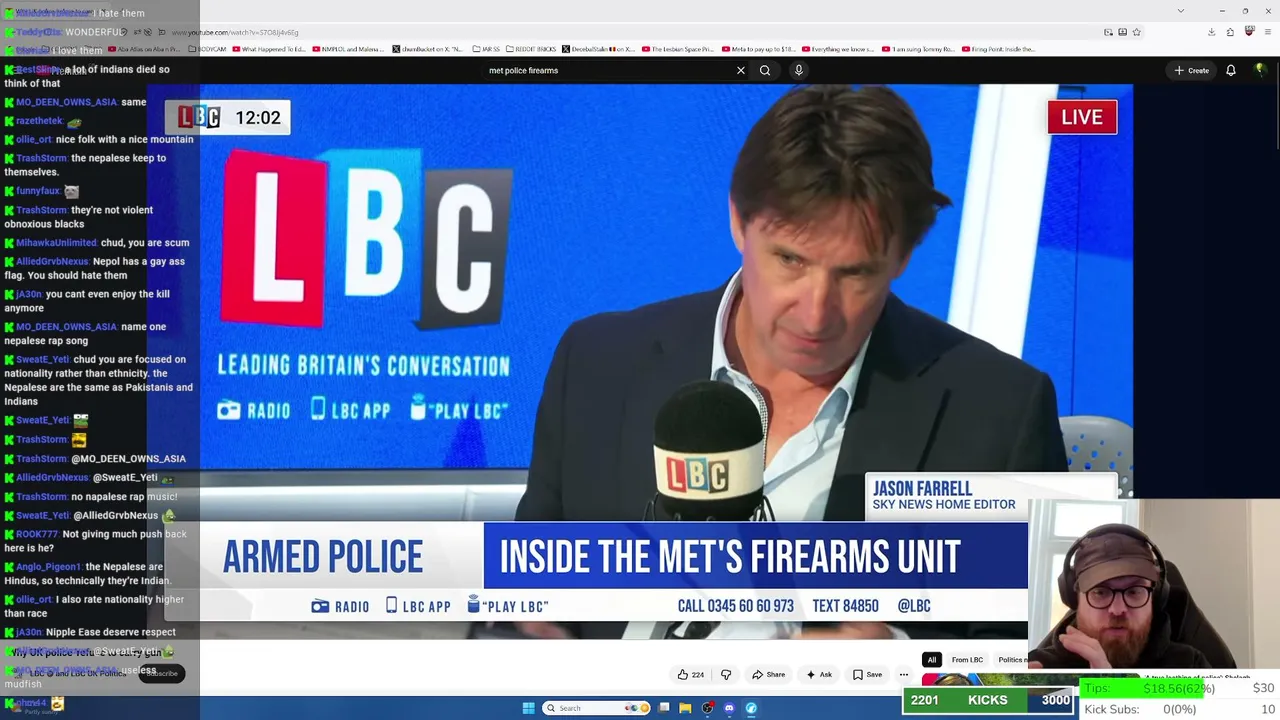Click the 'JASON FARRELL' name caption
This screenshot has height=720, width=1280.
click(922, 488)
